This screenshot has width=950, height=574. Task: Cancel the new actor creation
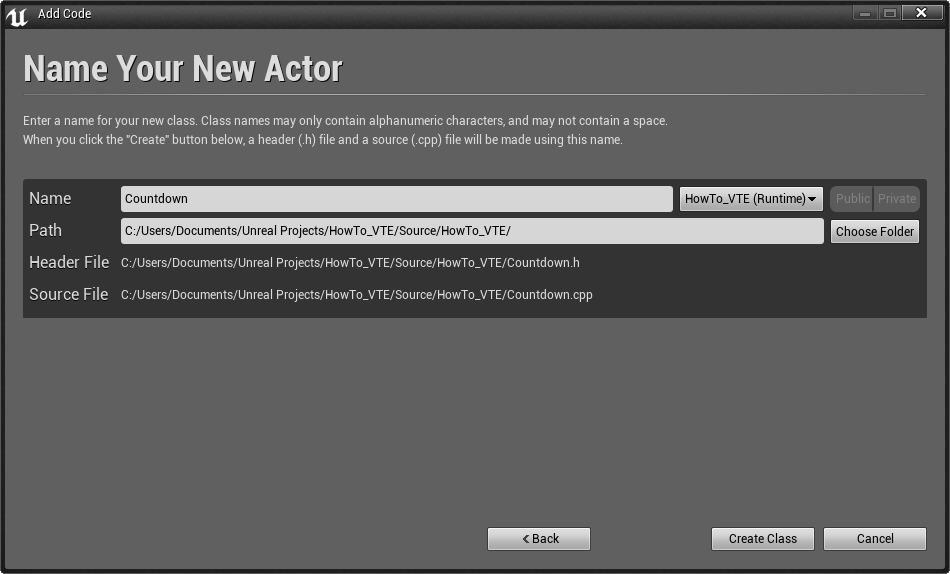[875, 539]
